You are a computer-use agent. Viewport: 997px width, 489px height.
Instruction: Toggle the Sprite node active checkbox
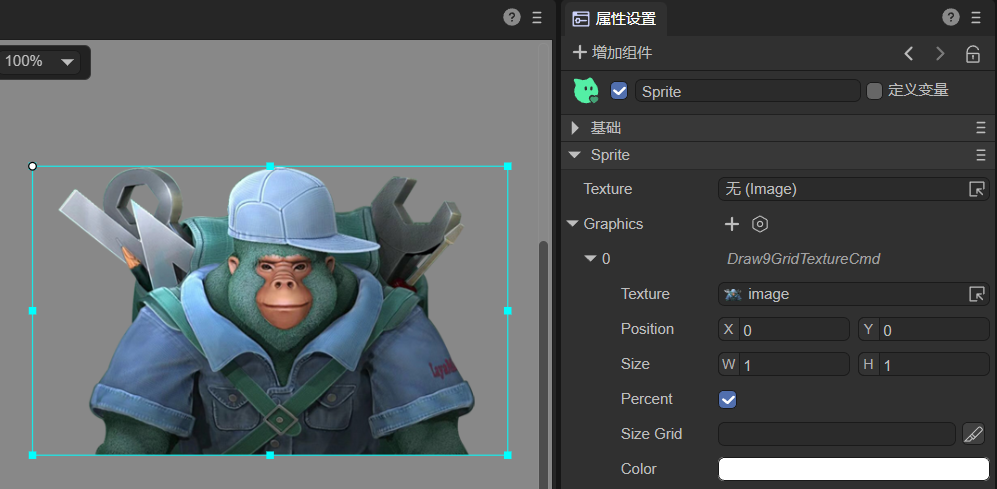click(x=619, y=91)
